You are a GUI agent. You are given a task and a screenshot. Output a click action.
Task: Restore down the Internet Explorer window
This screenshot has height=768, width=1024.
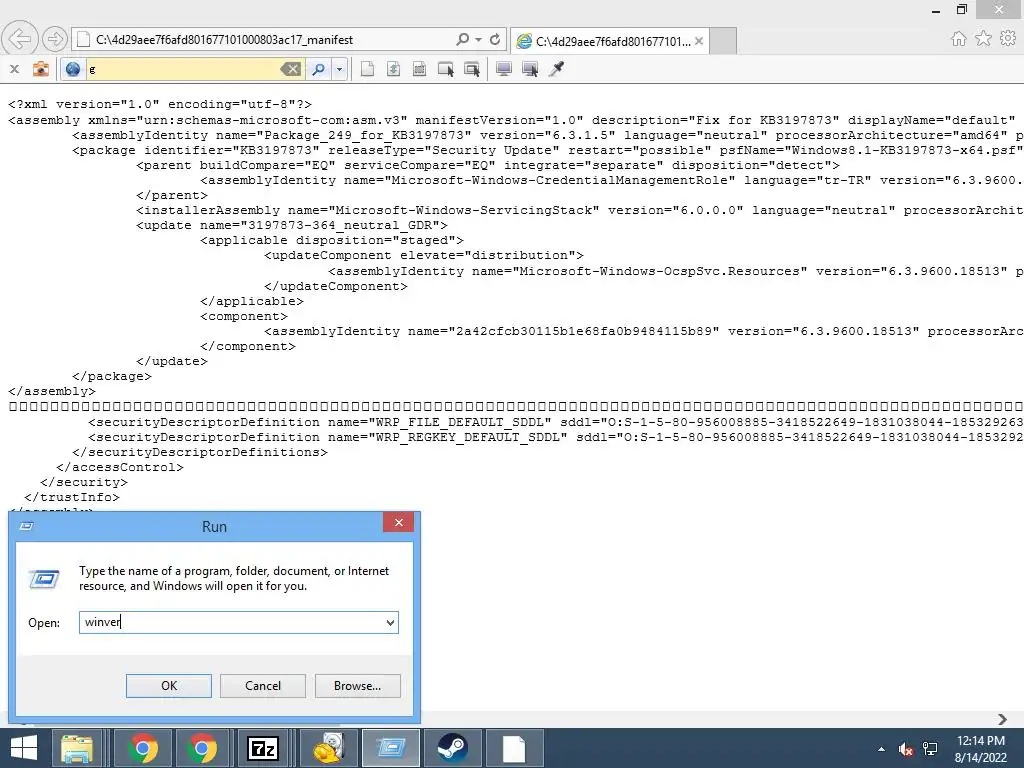click(x=961, y=9)
